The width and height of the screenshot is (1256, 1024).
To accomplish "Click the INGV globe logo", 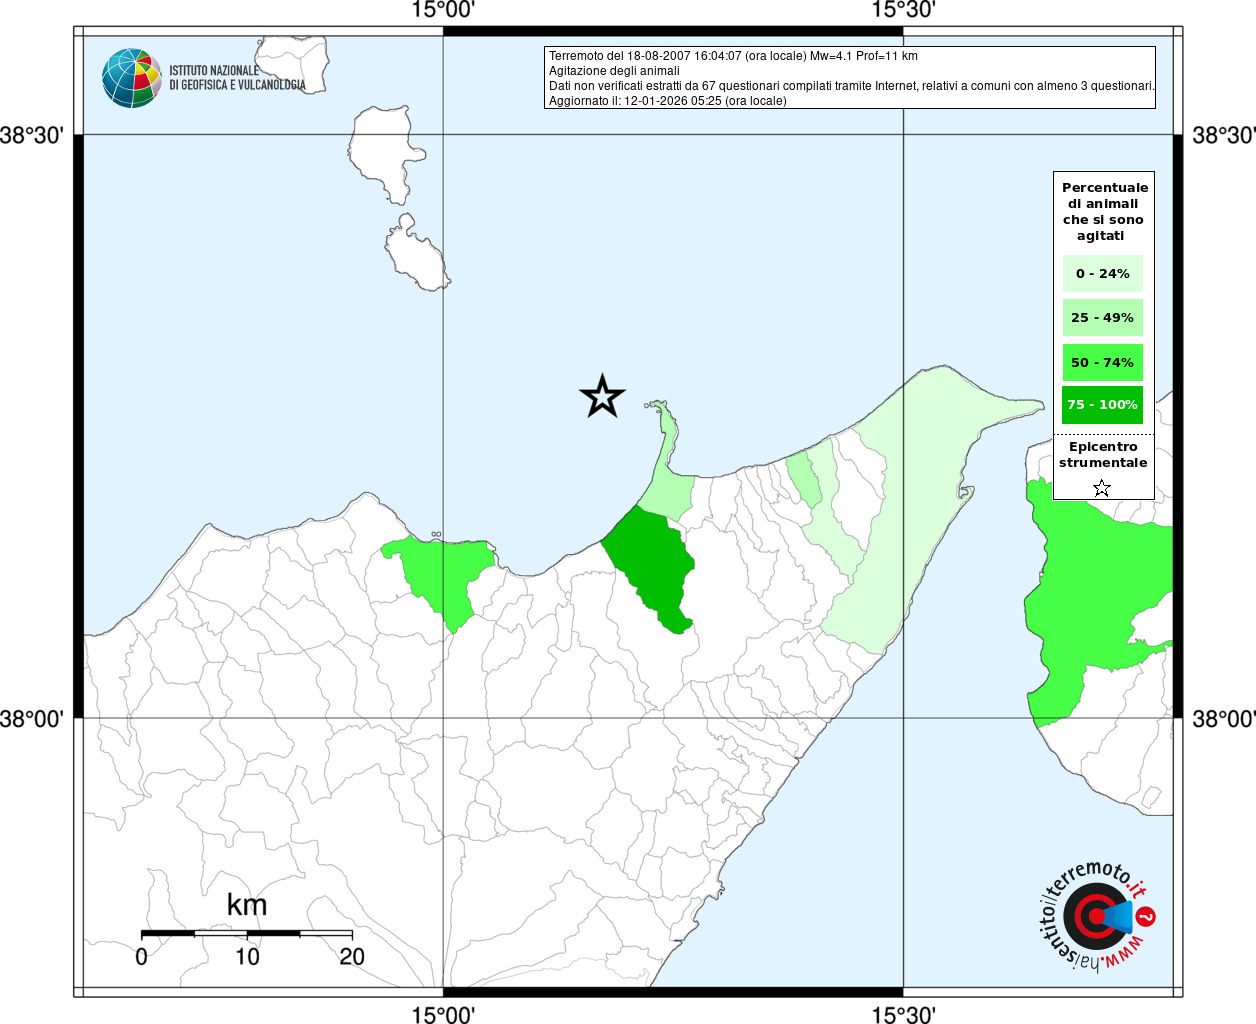I will [x=131, y=78].
